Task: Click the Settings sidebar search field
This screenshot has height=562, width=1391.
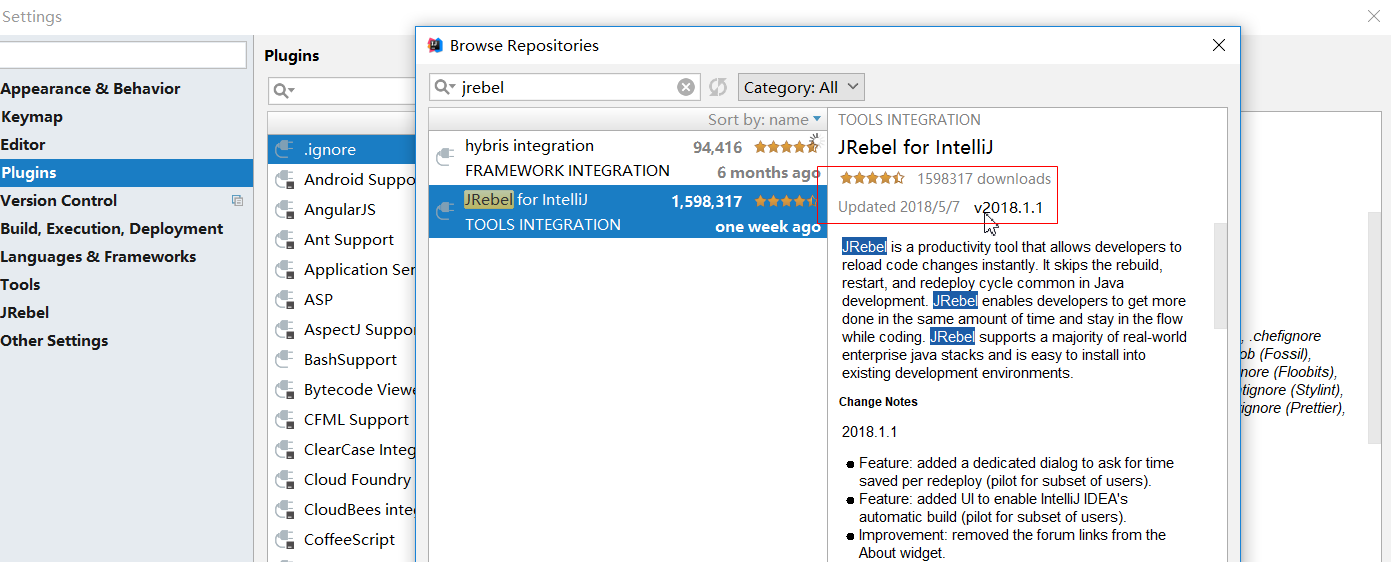Action: pyautogui.click(x=123, y=55)
